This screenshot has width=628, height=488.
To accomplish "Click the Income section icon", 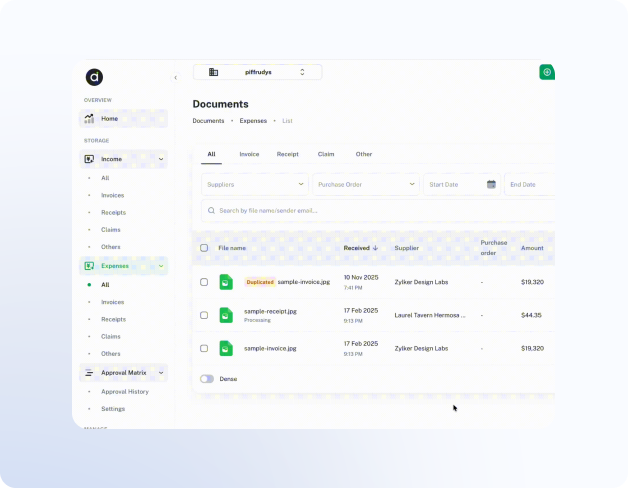I will pyautogui.click(x=89, y=159).
